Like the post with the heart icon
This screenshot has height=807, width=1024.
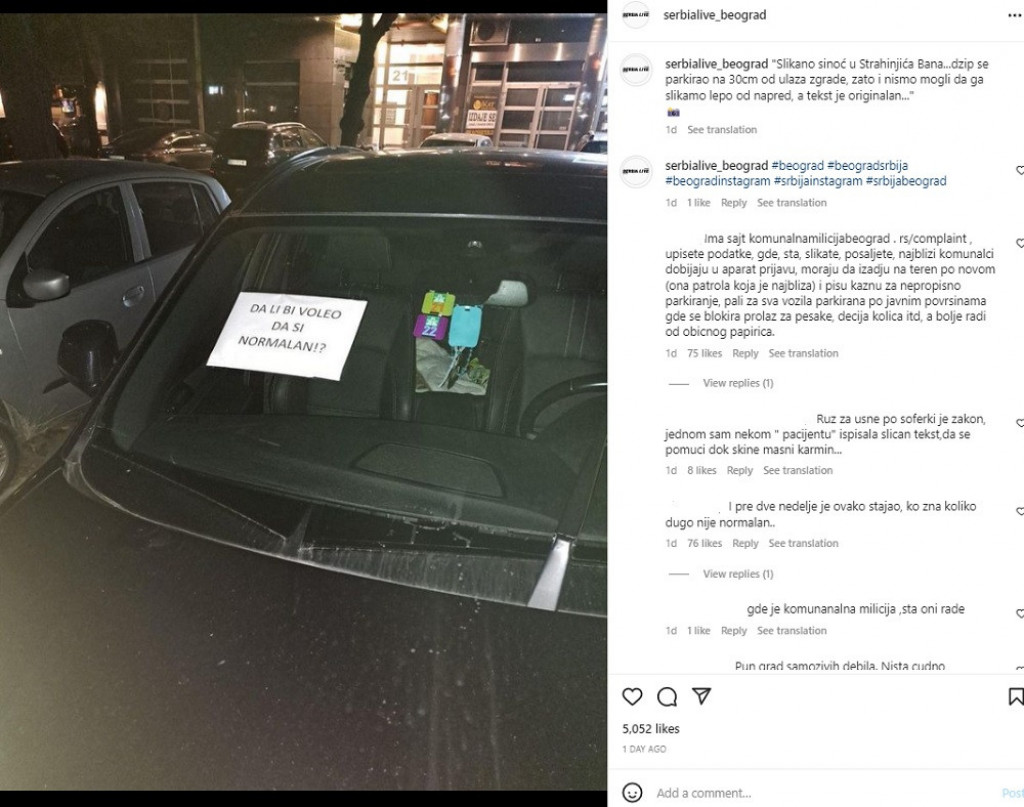632,697
